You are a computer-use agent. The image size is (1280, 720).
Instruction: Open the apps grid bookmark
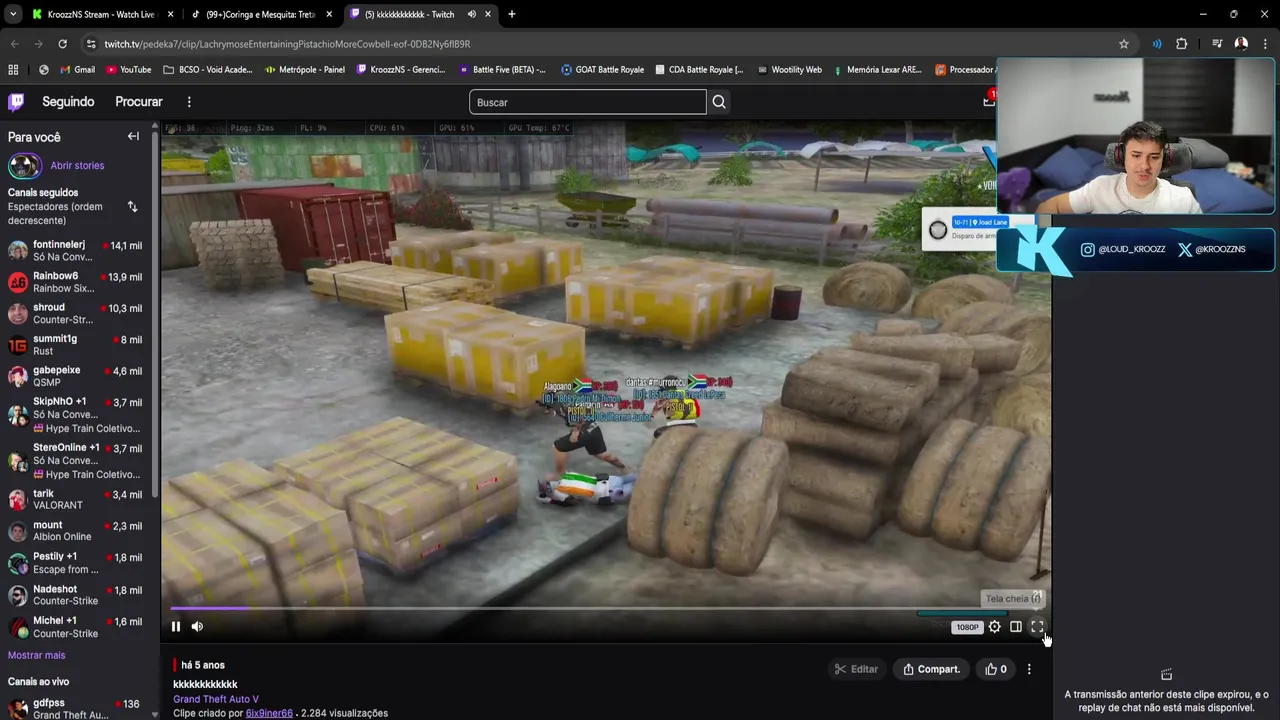tap(13, 70)
